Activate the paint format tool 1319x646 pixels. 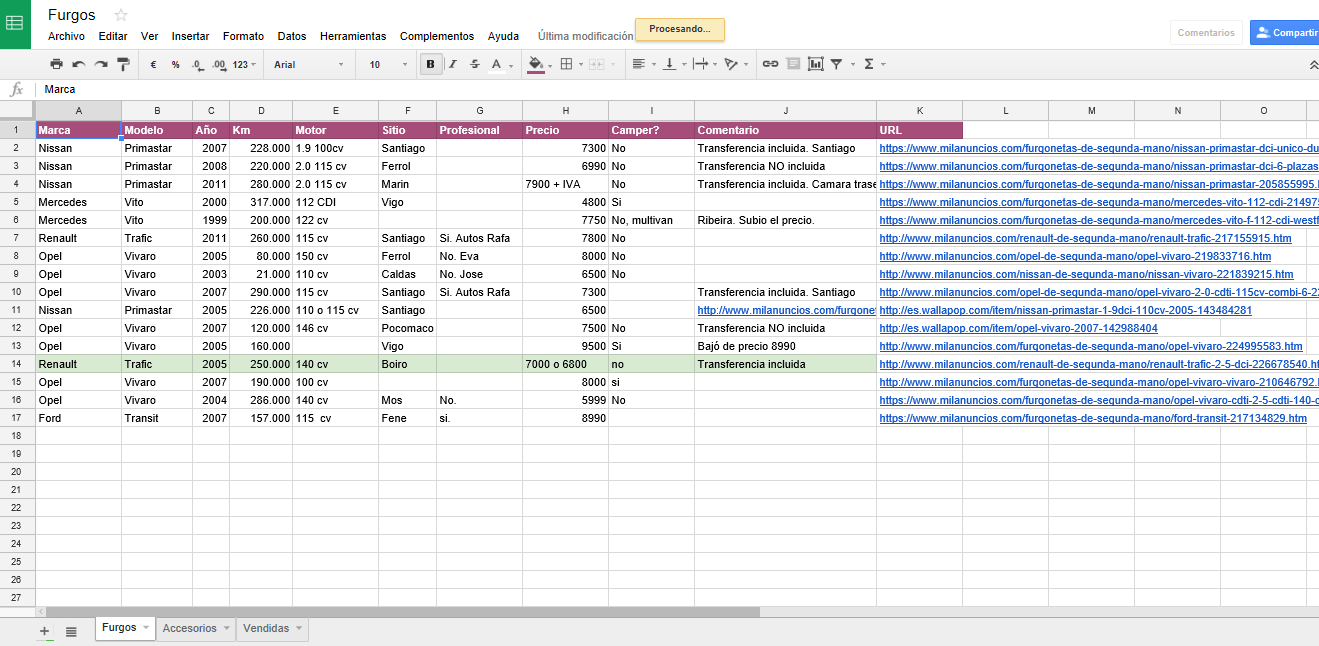coord(124,64)
